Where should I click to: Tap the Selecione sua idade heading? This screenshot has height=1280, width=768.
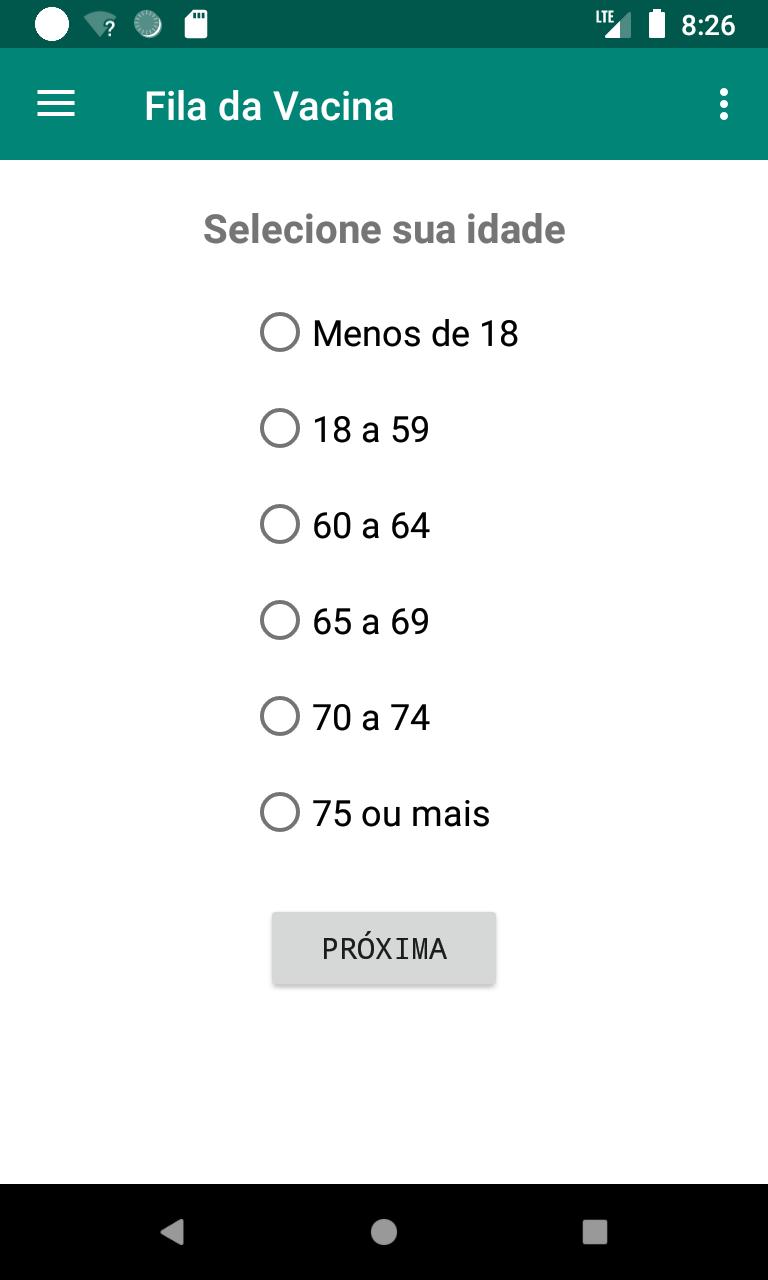click(384, 229)
